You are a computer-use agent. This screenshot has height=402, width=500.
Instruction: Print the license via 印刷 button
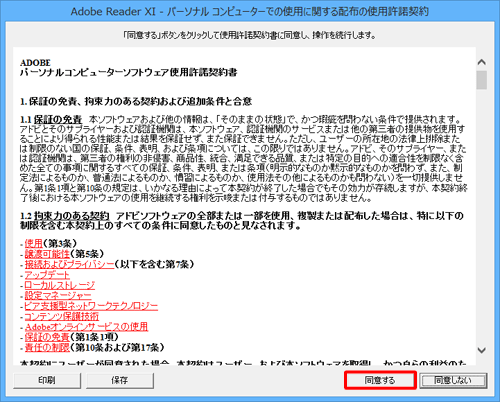coord(47,380)
